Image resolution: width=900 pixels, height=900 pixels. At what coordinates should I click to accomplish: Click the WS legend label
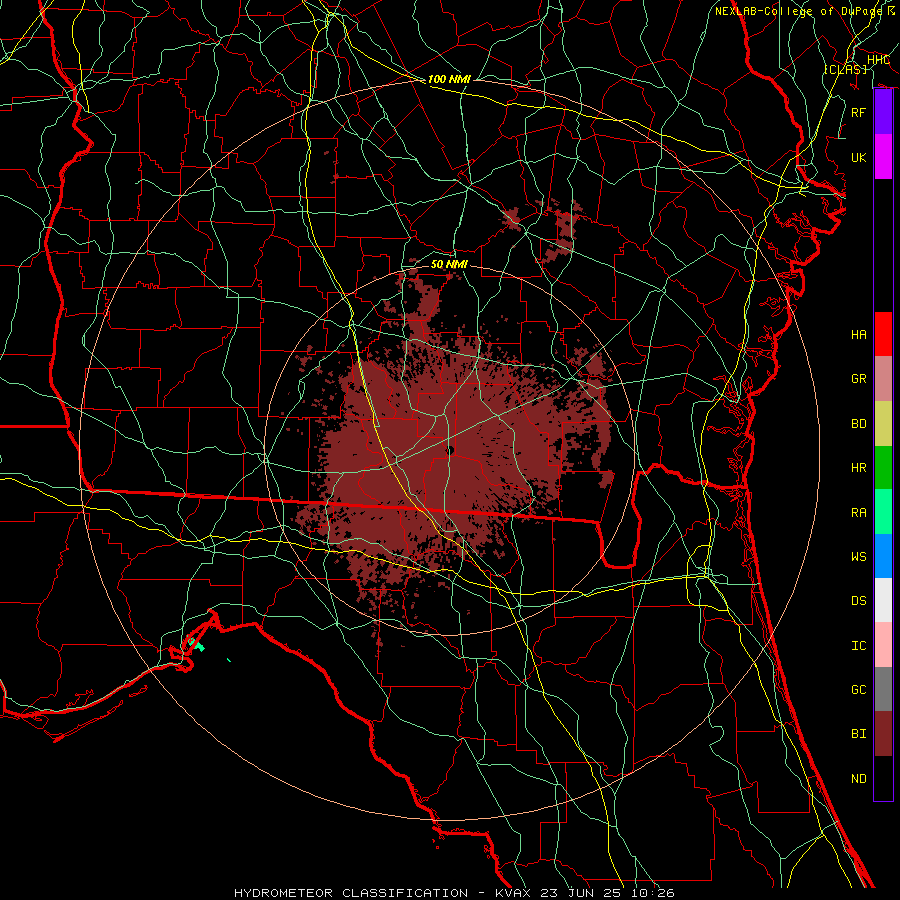coord(859,557)
